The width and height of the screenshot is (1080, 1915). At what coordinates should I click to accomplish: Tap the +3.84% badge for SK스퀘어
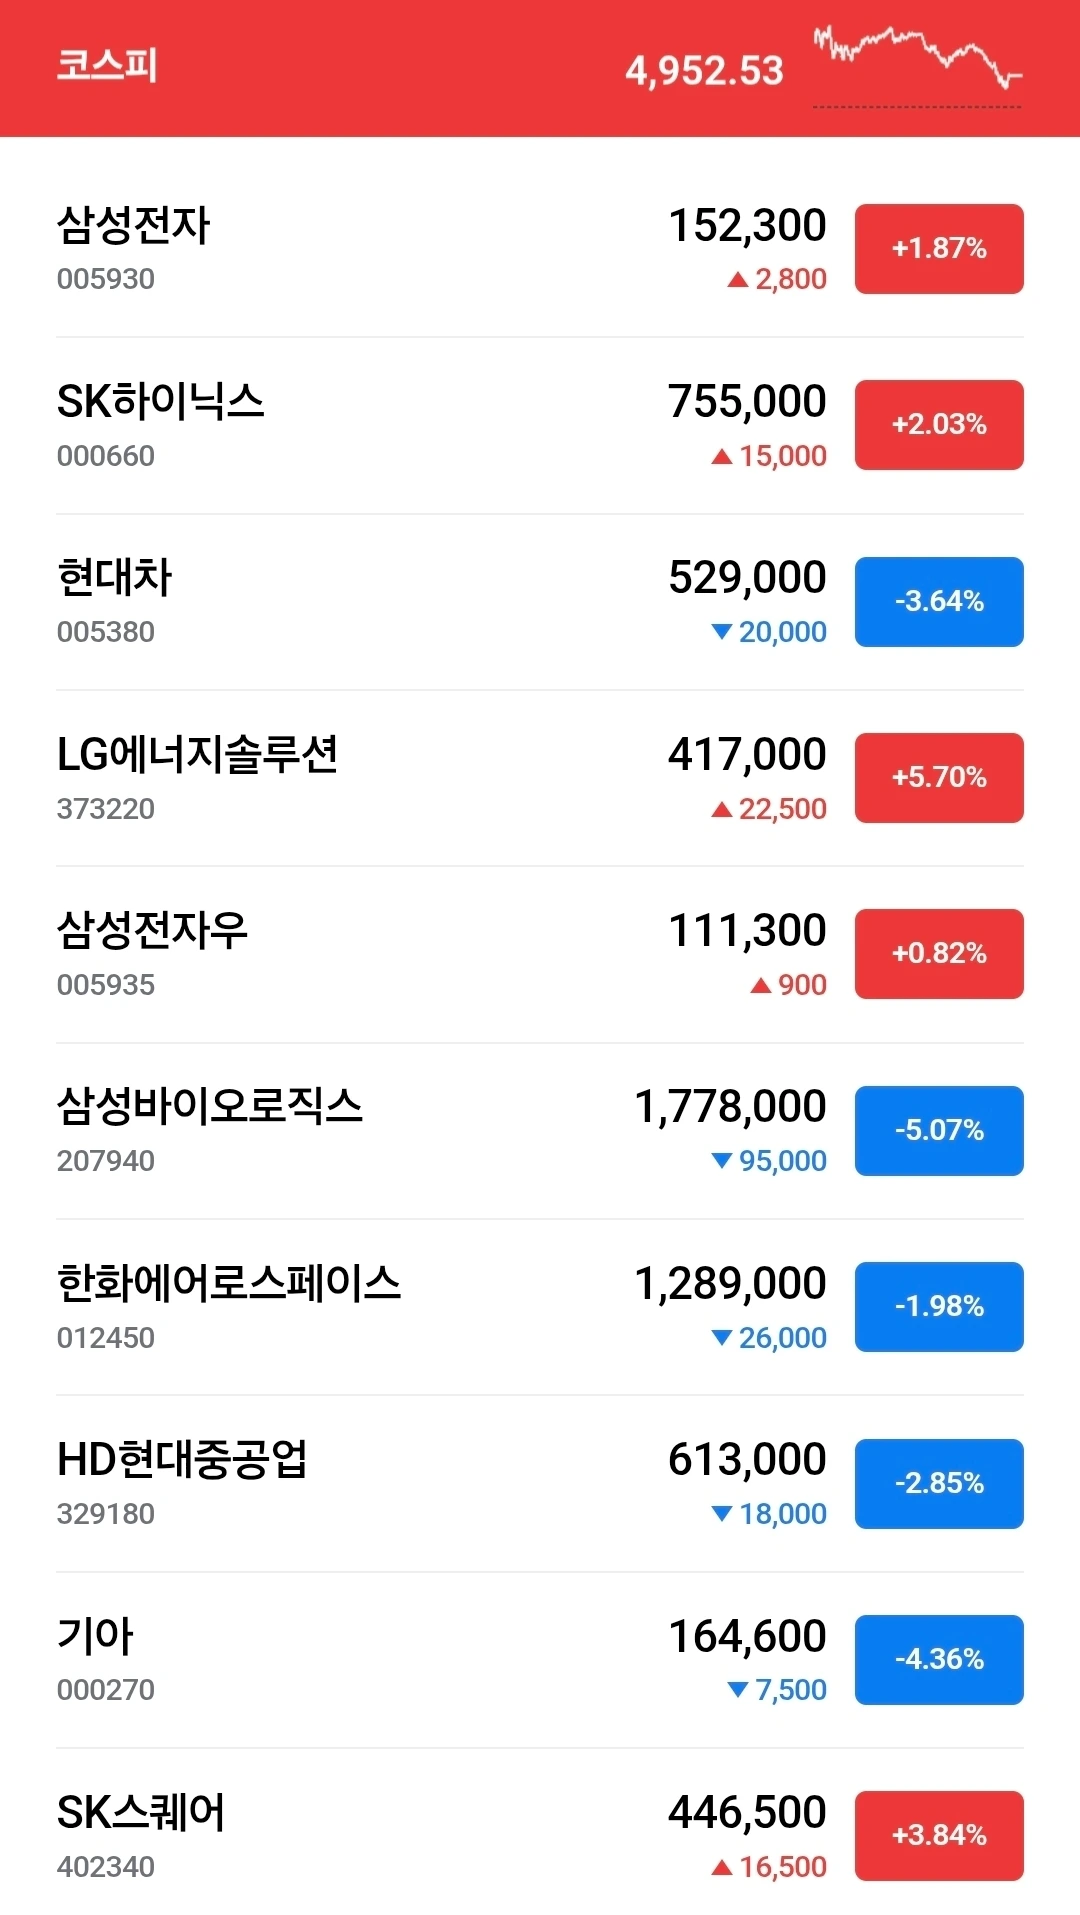pos(939,1836)
